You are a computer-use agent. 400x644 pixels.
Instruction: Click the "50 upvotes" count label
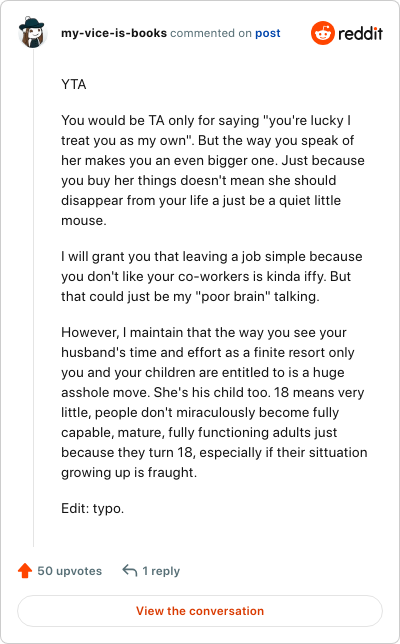click(x=69, y=571)
